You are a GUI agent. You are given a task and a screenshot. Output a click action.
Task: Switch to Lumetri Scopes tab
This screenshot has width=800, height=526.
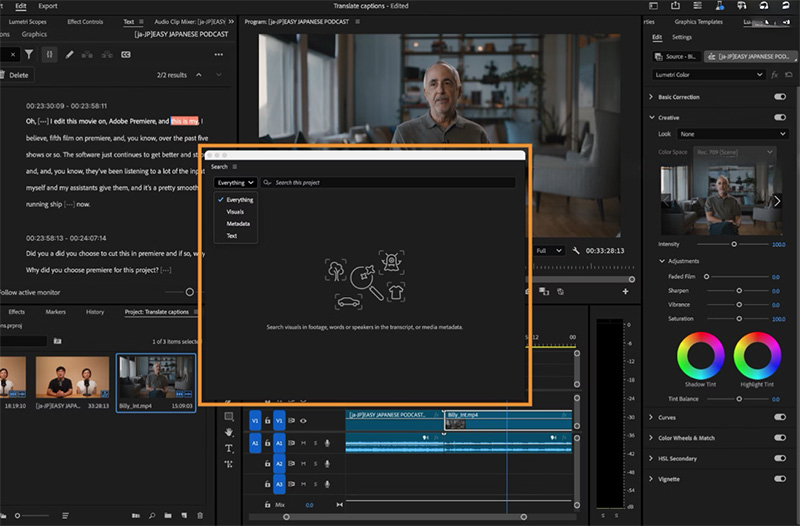click(x=27, y=21)
